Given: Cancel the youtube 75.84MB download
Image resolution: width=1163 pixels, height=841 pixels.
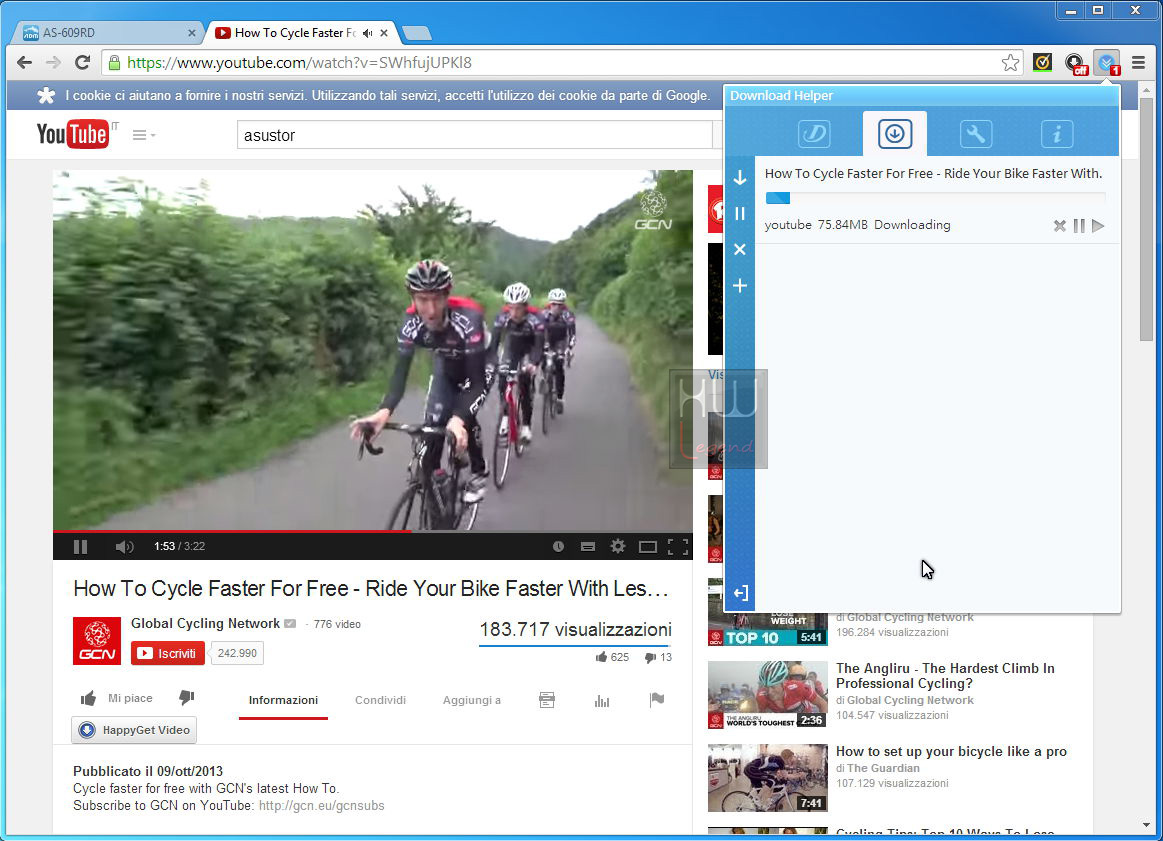Looking at the screenshot, I should point(1060,225).
